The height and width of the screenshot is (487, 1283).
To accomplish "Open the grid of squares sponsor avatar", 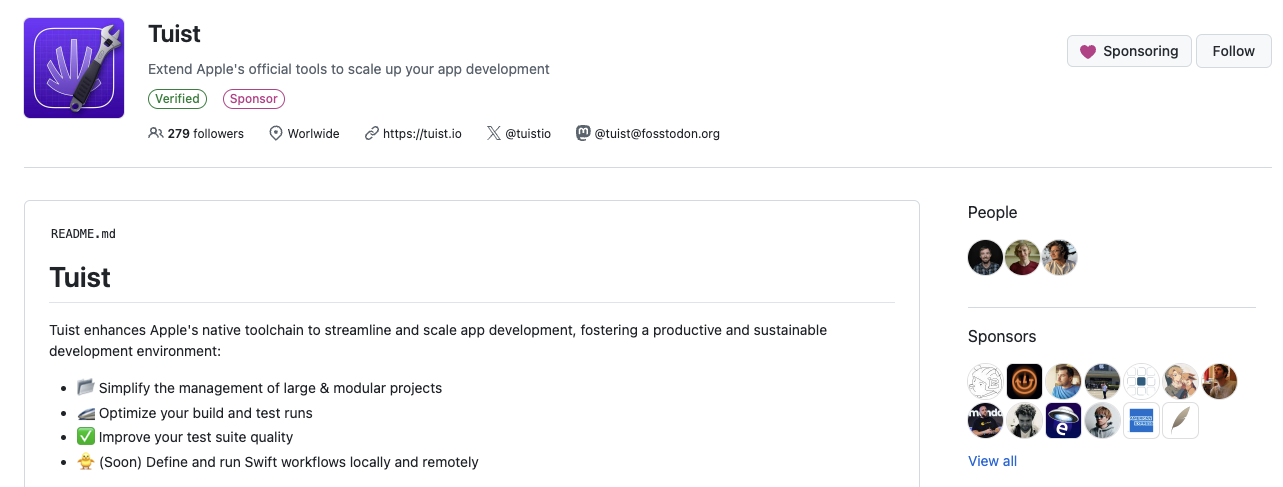I will [x=1142, y=381].
